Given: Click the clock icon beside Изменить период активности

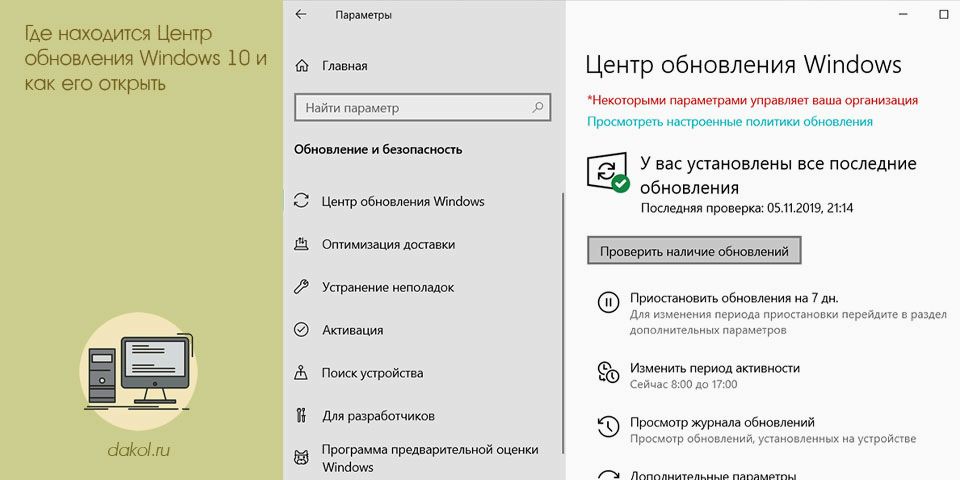Looking at the screenshot, I should 608,372.
